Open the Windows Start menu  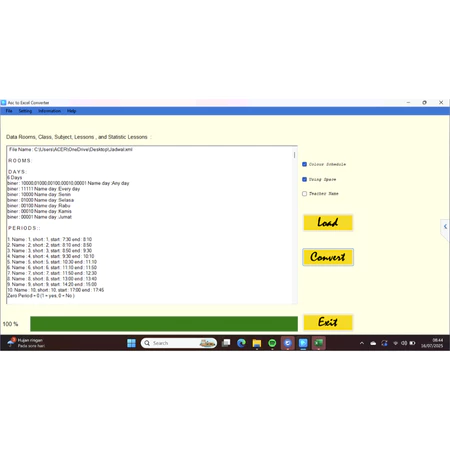pyautogui.click(x=131, y=343)
